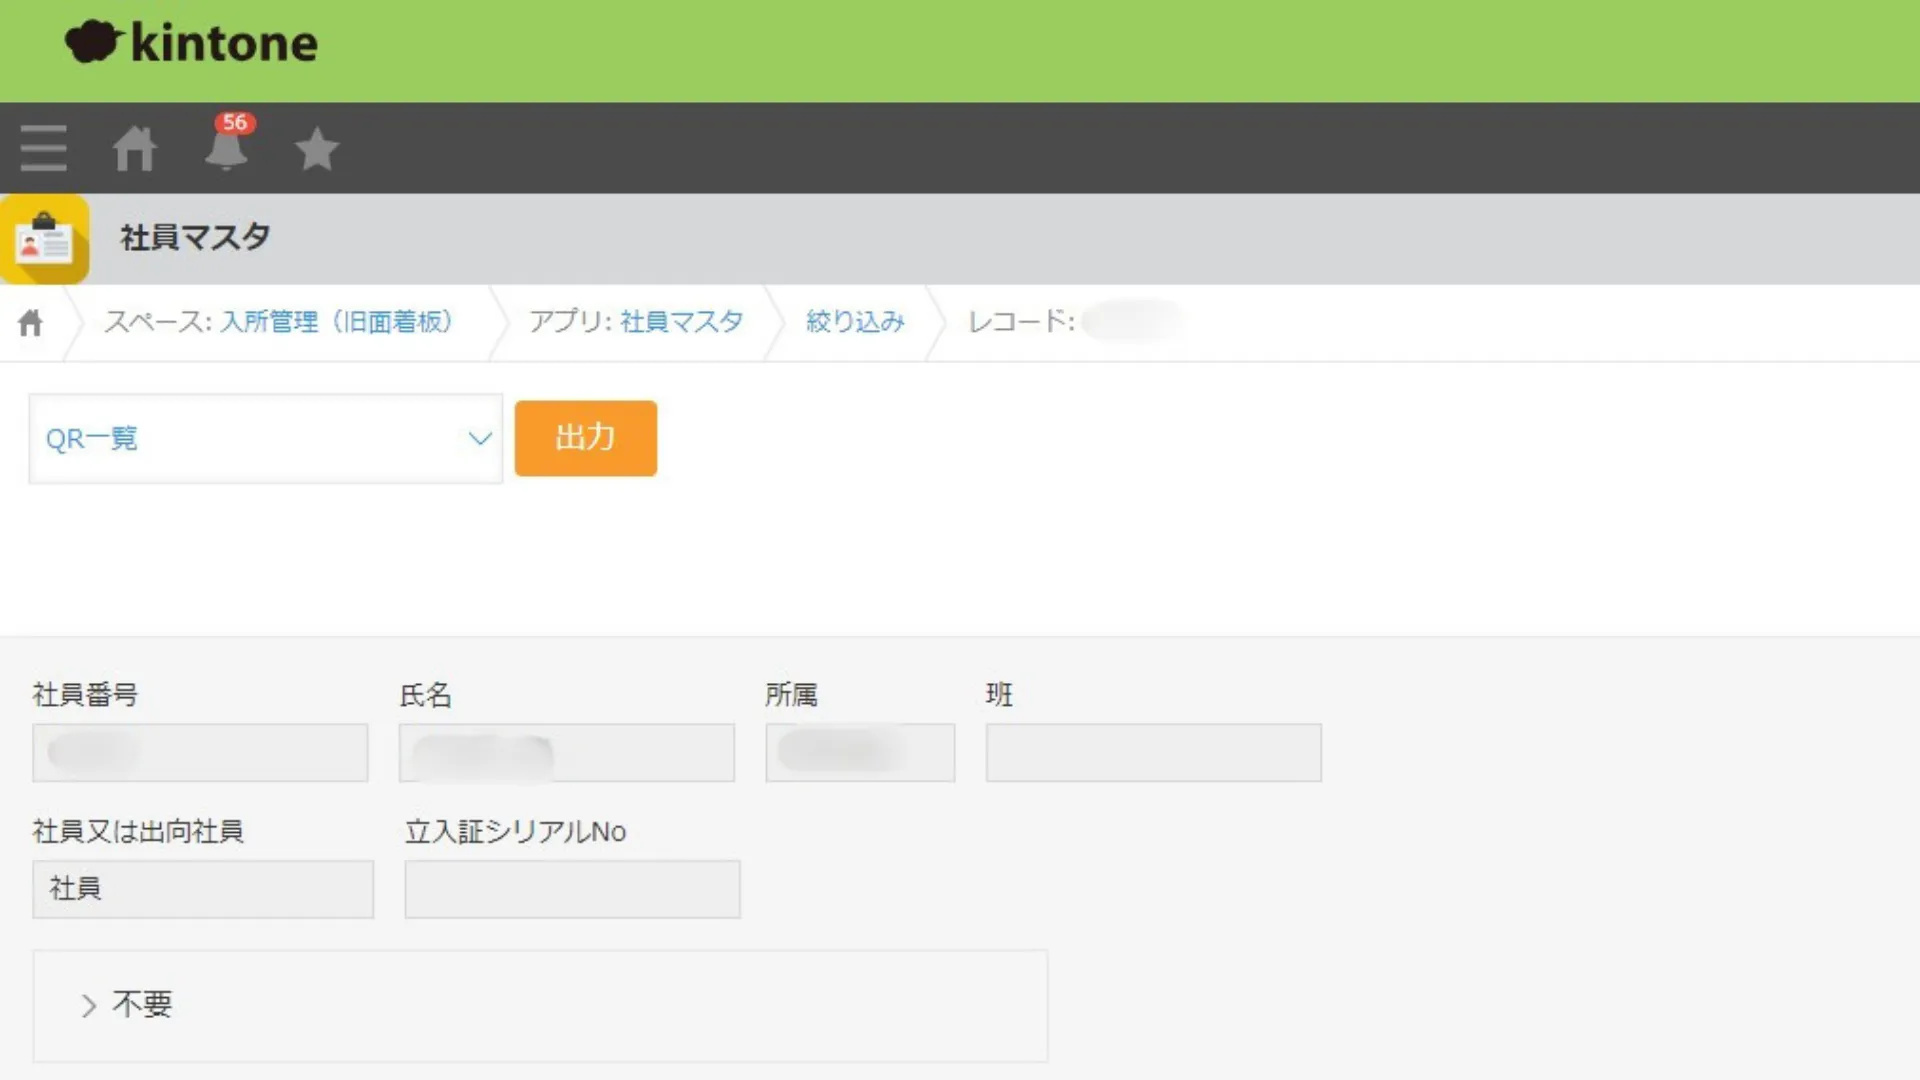This screenshot has height=1080, width=1920.
Task: Click the 所属 field
Action: pos(860,753)
